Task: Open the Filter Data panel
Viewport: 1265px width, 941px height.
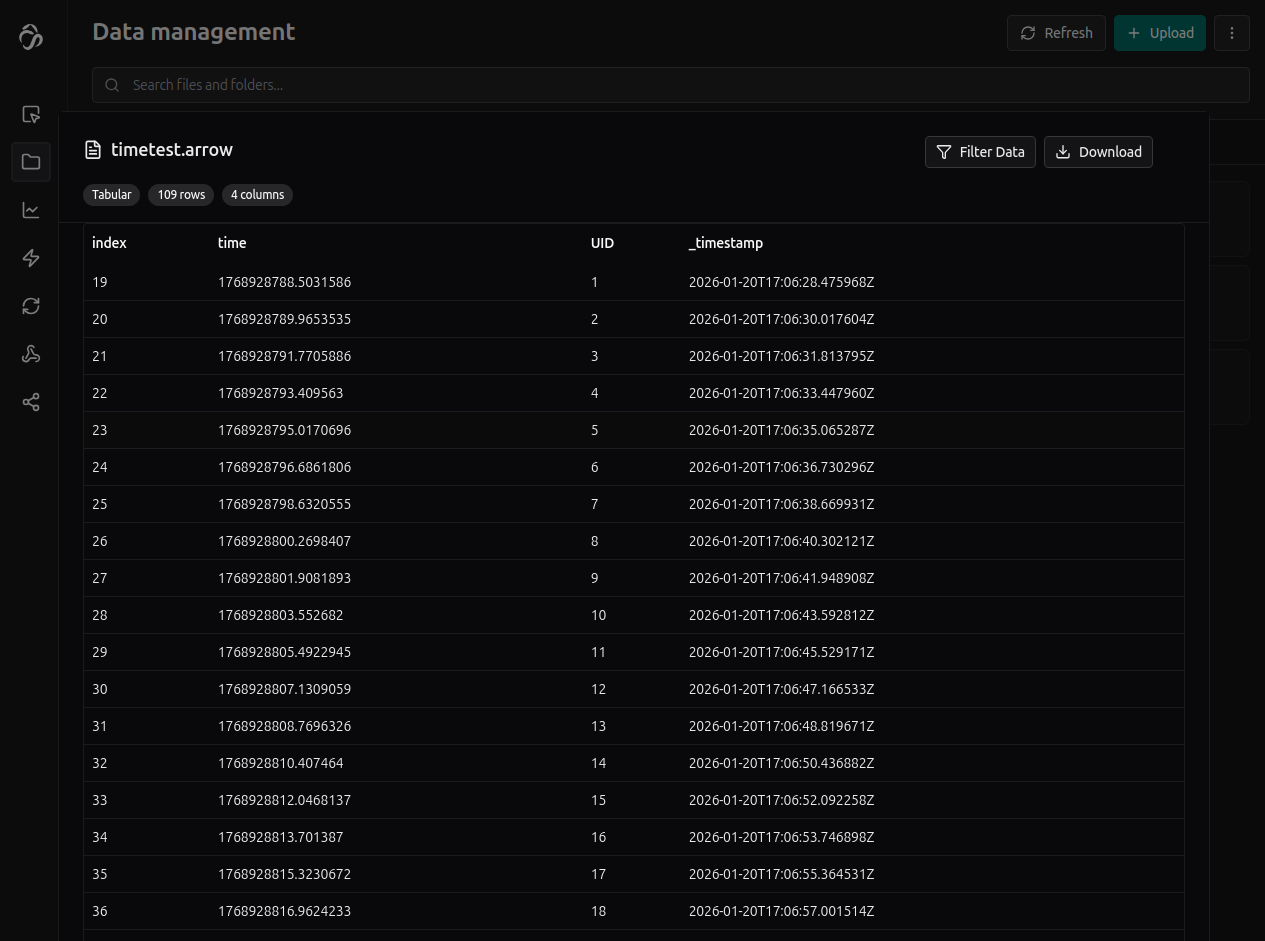Action: (980, 152)
